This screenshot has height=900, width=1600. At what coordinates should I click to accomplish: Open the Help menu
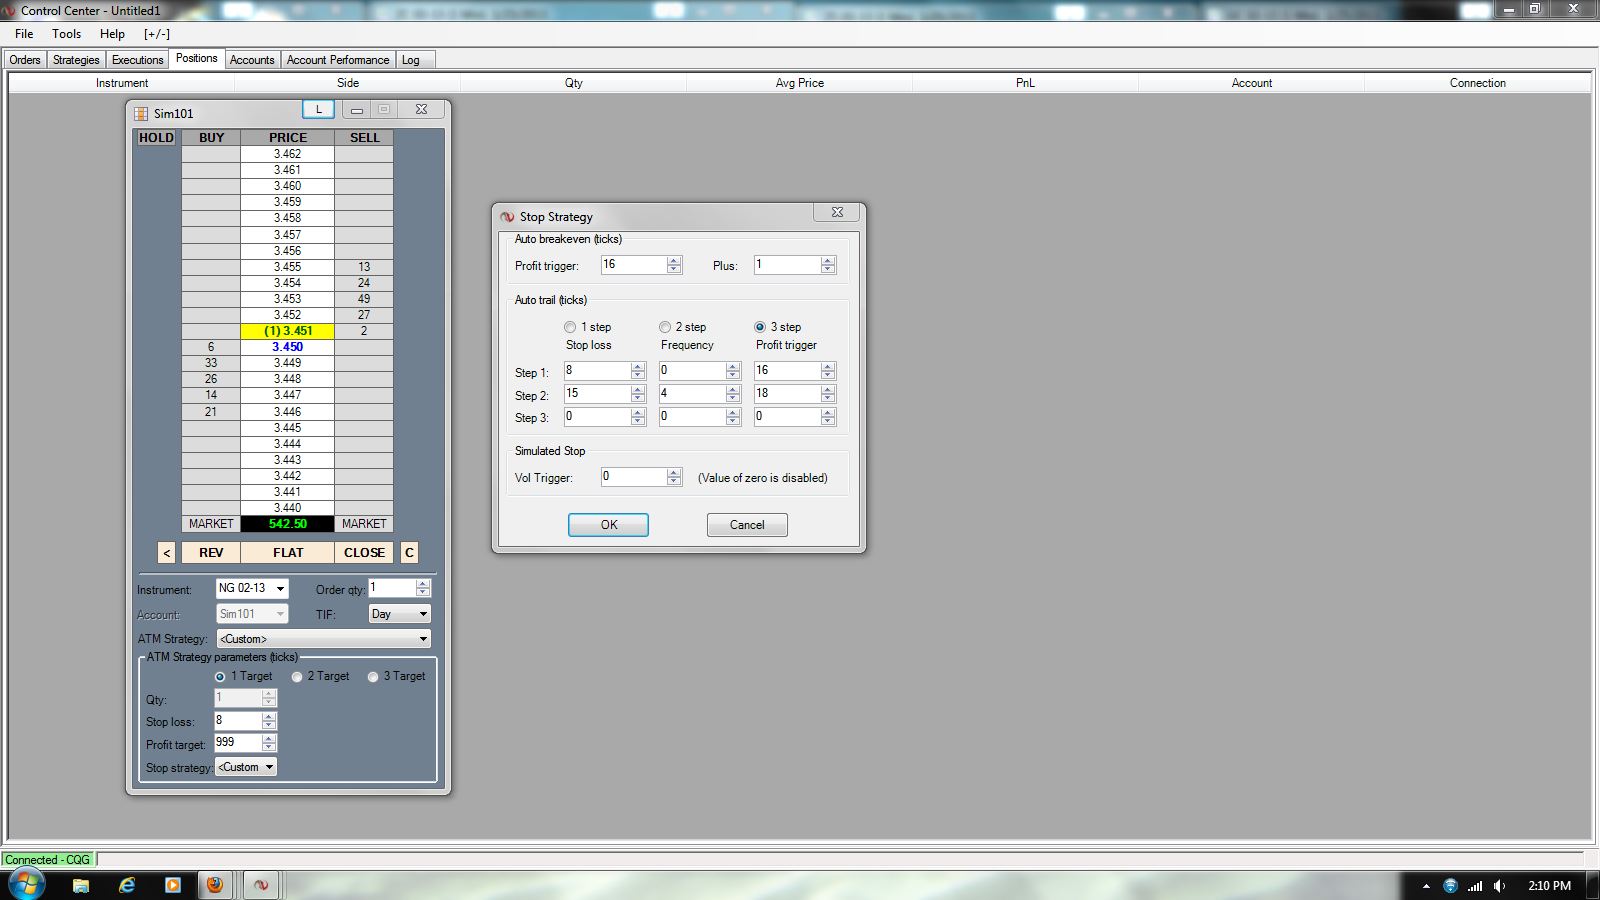point(113,34)
